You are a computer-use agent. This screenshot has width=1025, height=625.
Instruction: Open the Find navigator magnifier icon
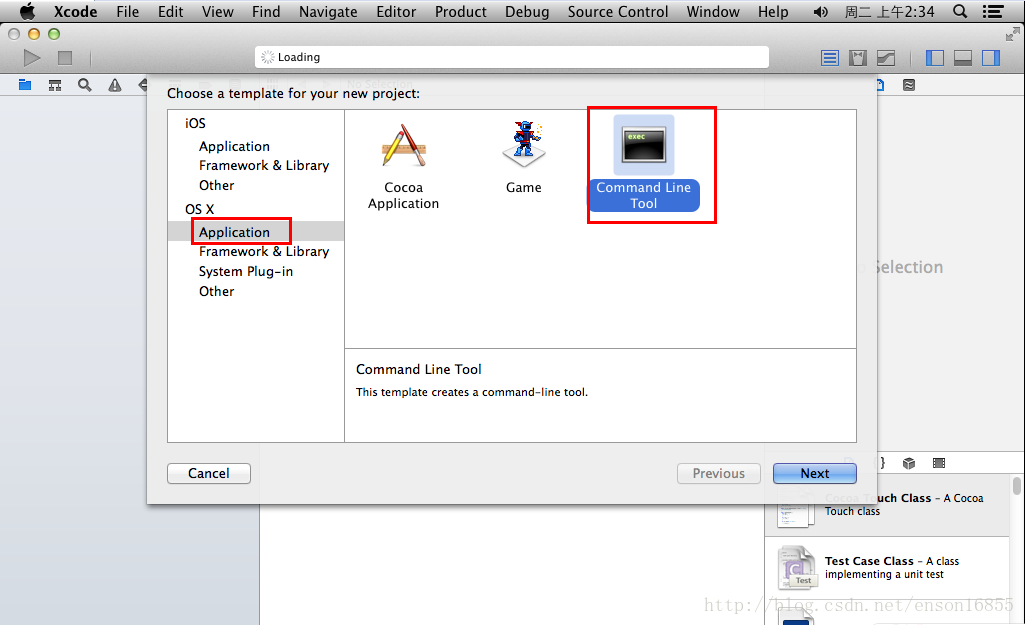click(x=84, y=85)
